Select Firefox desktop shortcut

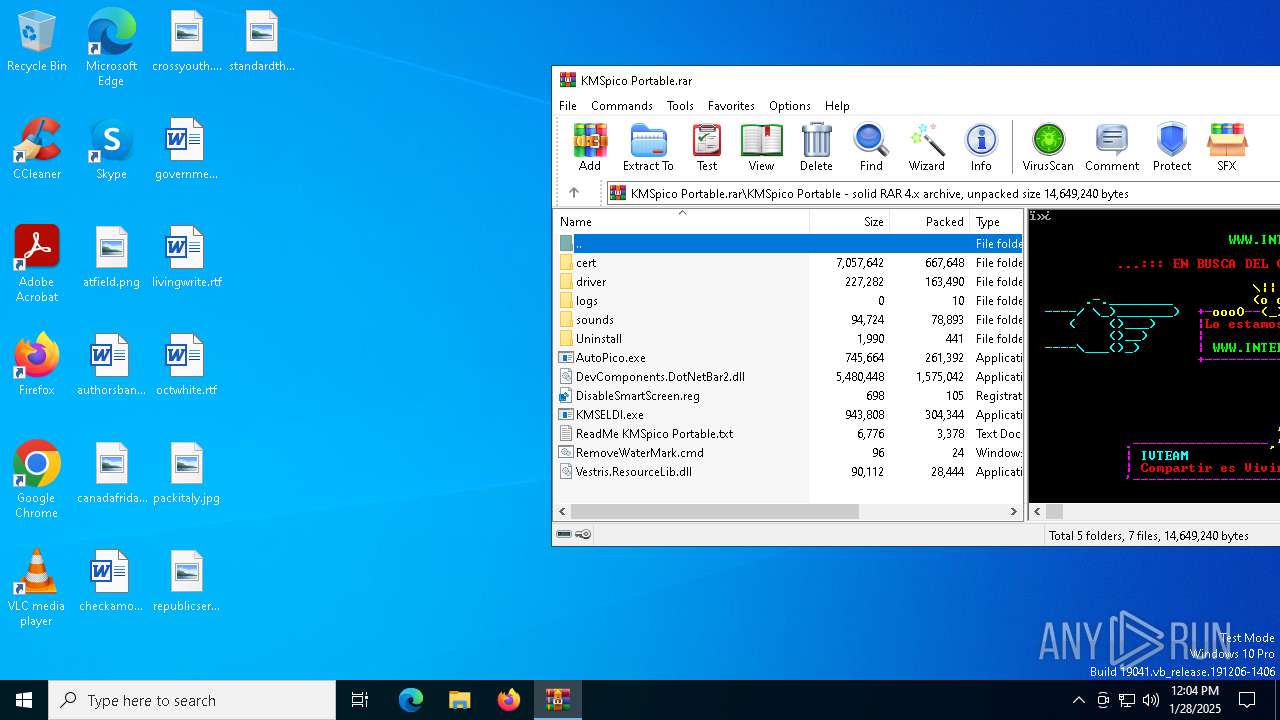coord(37,365)
